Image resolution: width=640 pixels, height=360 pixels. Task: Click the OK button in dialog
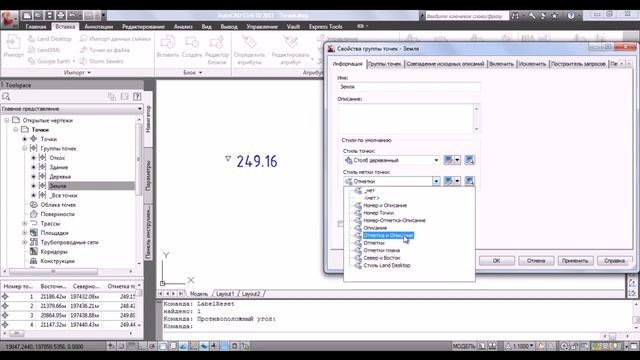pos(496,261)
